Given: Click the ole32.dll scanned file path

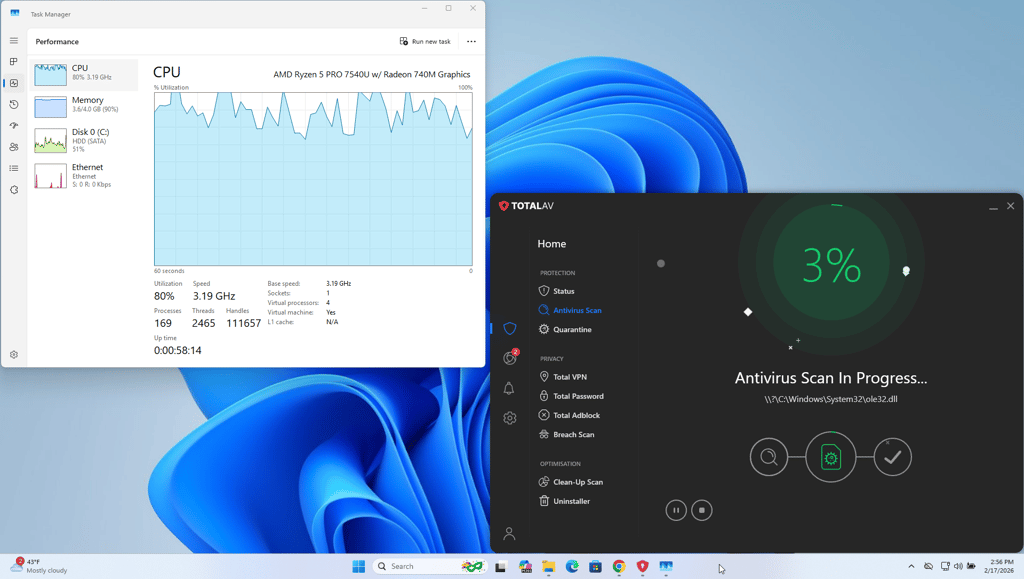Looking at the screenshot, I should tap(831, 399).
